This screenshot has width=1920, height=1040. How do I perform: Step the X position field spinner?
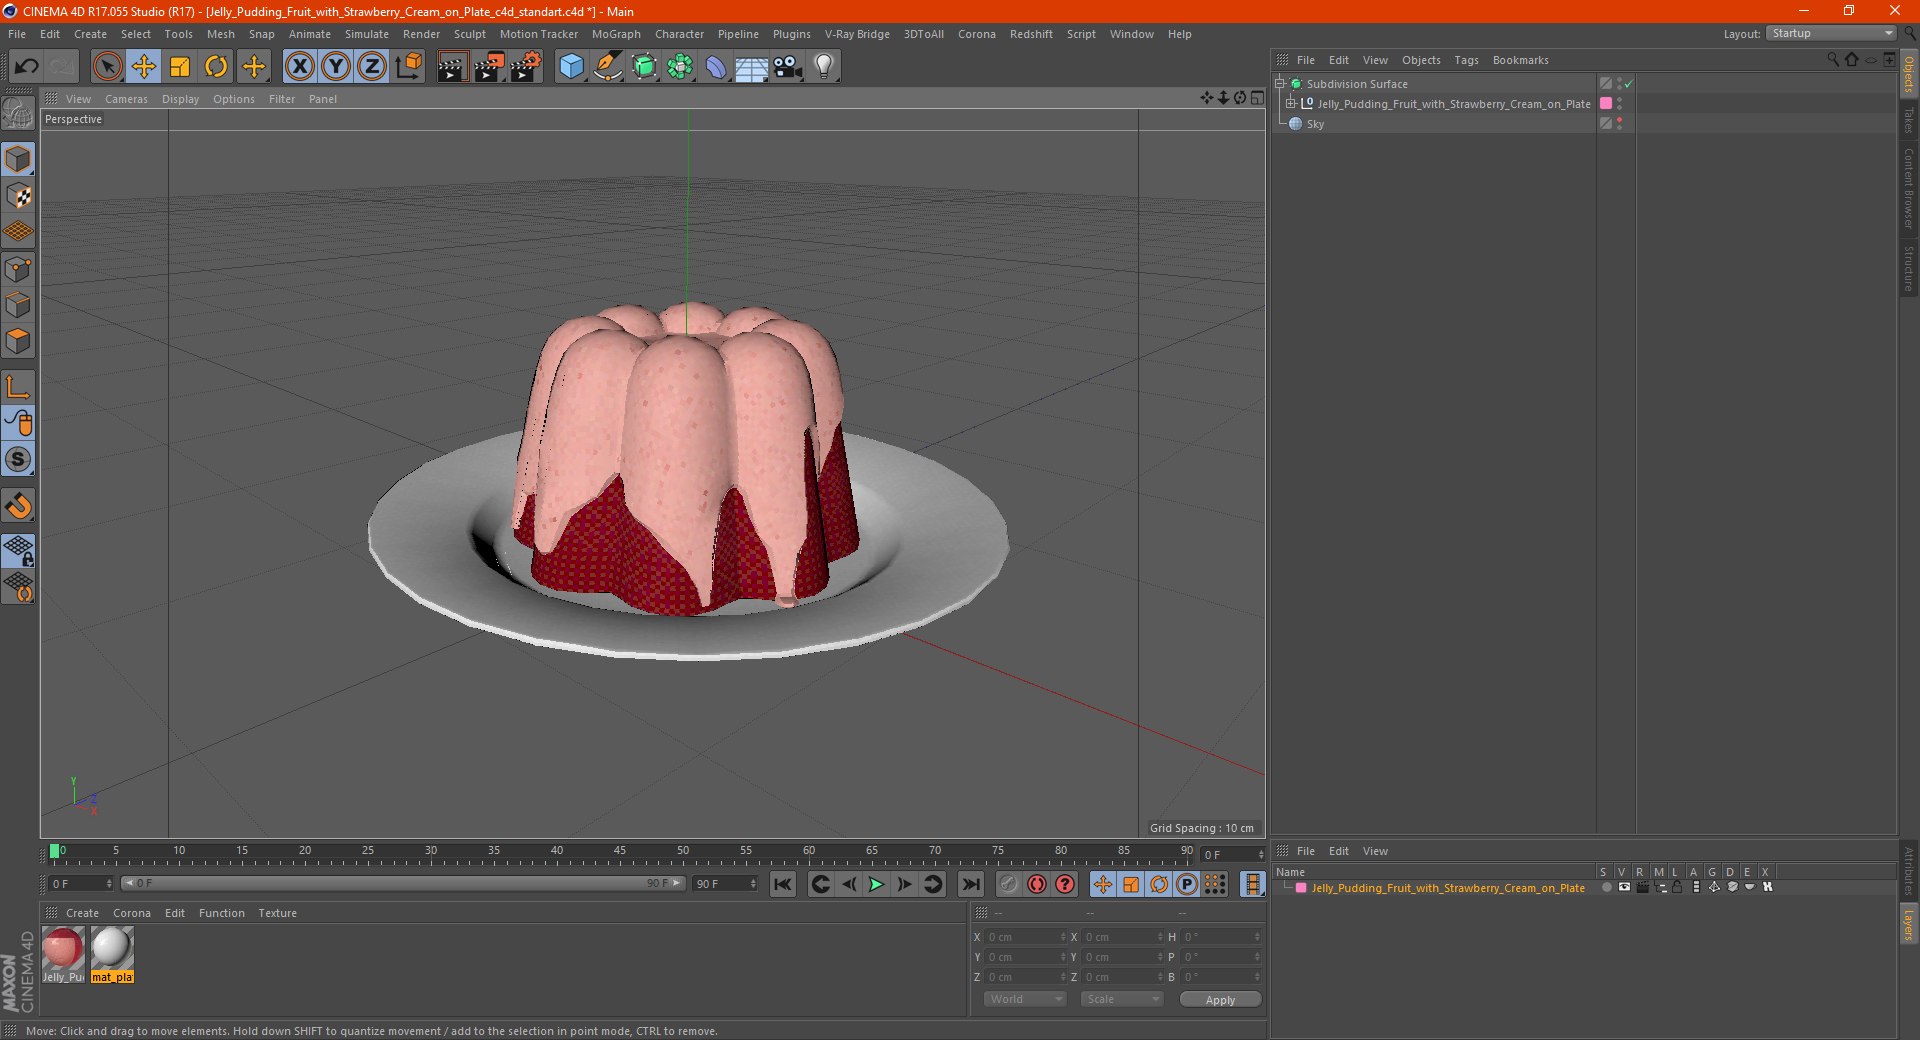pos(1062,937)
